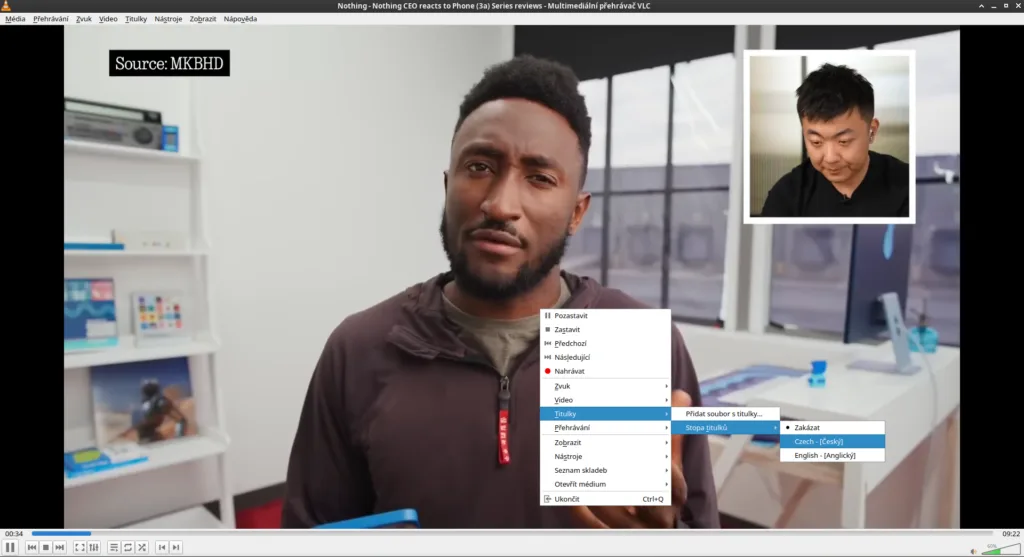
Task: Click Přidat soubor s titulky...
Action: pyautogui.click(x=724, y=413)
